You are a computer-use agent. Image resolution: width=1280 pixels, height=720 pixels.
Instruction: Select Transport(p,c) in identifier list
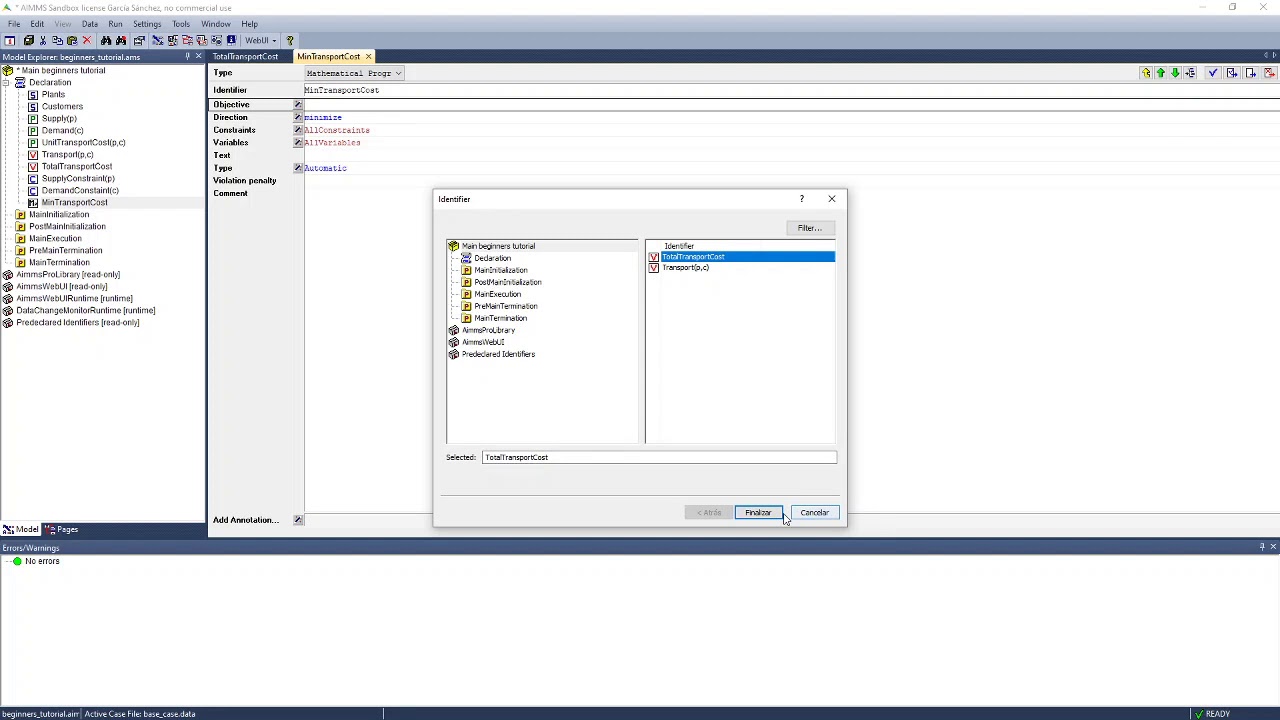[685, 268]
